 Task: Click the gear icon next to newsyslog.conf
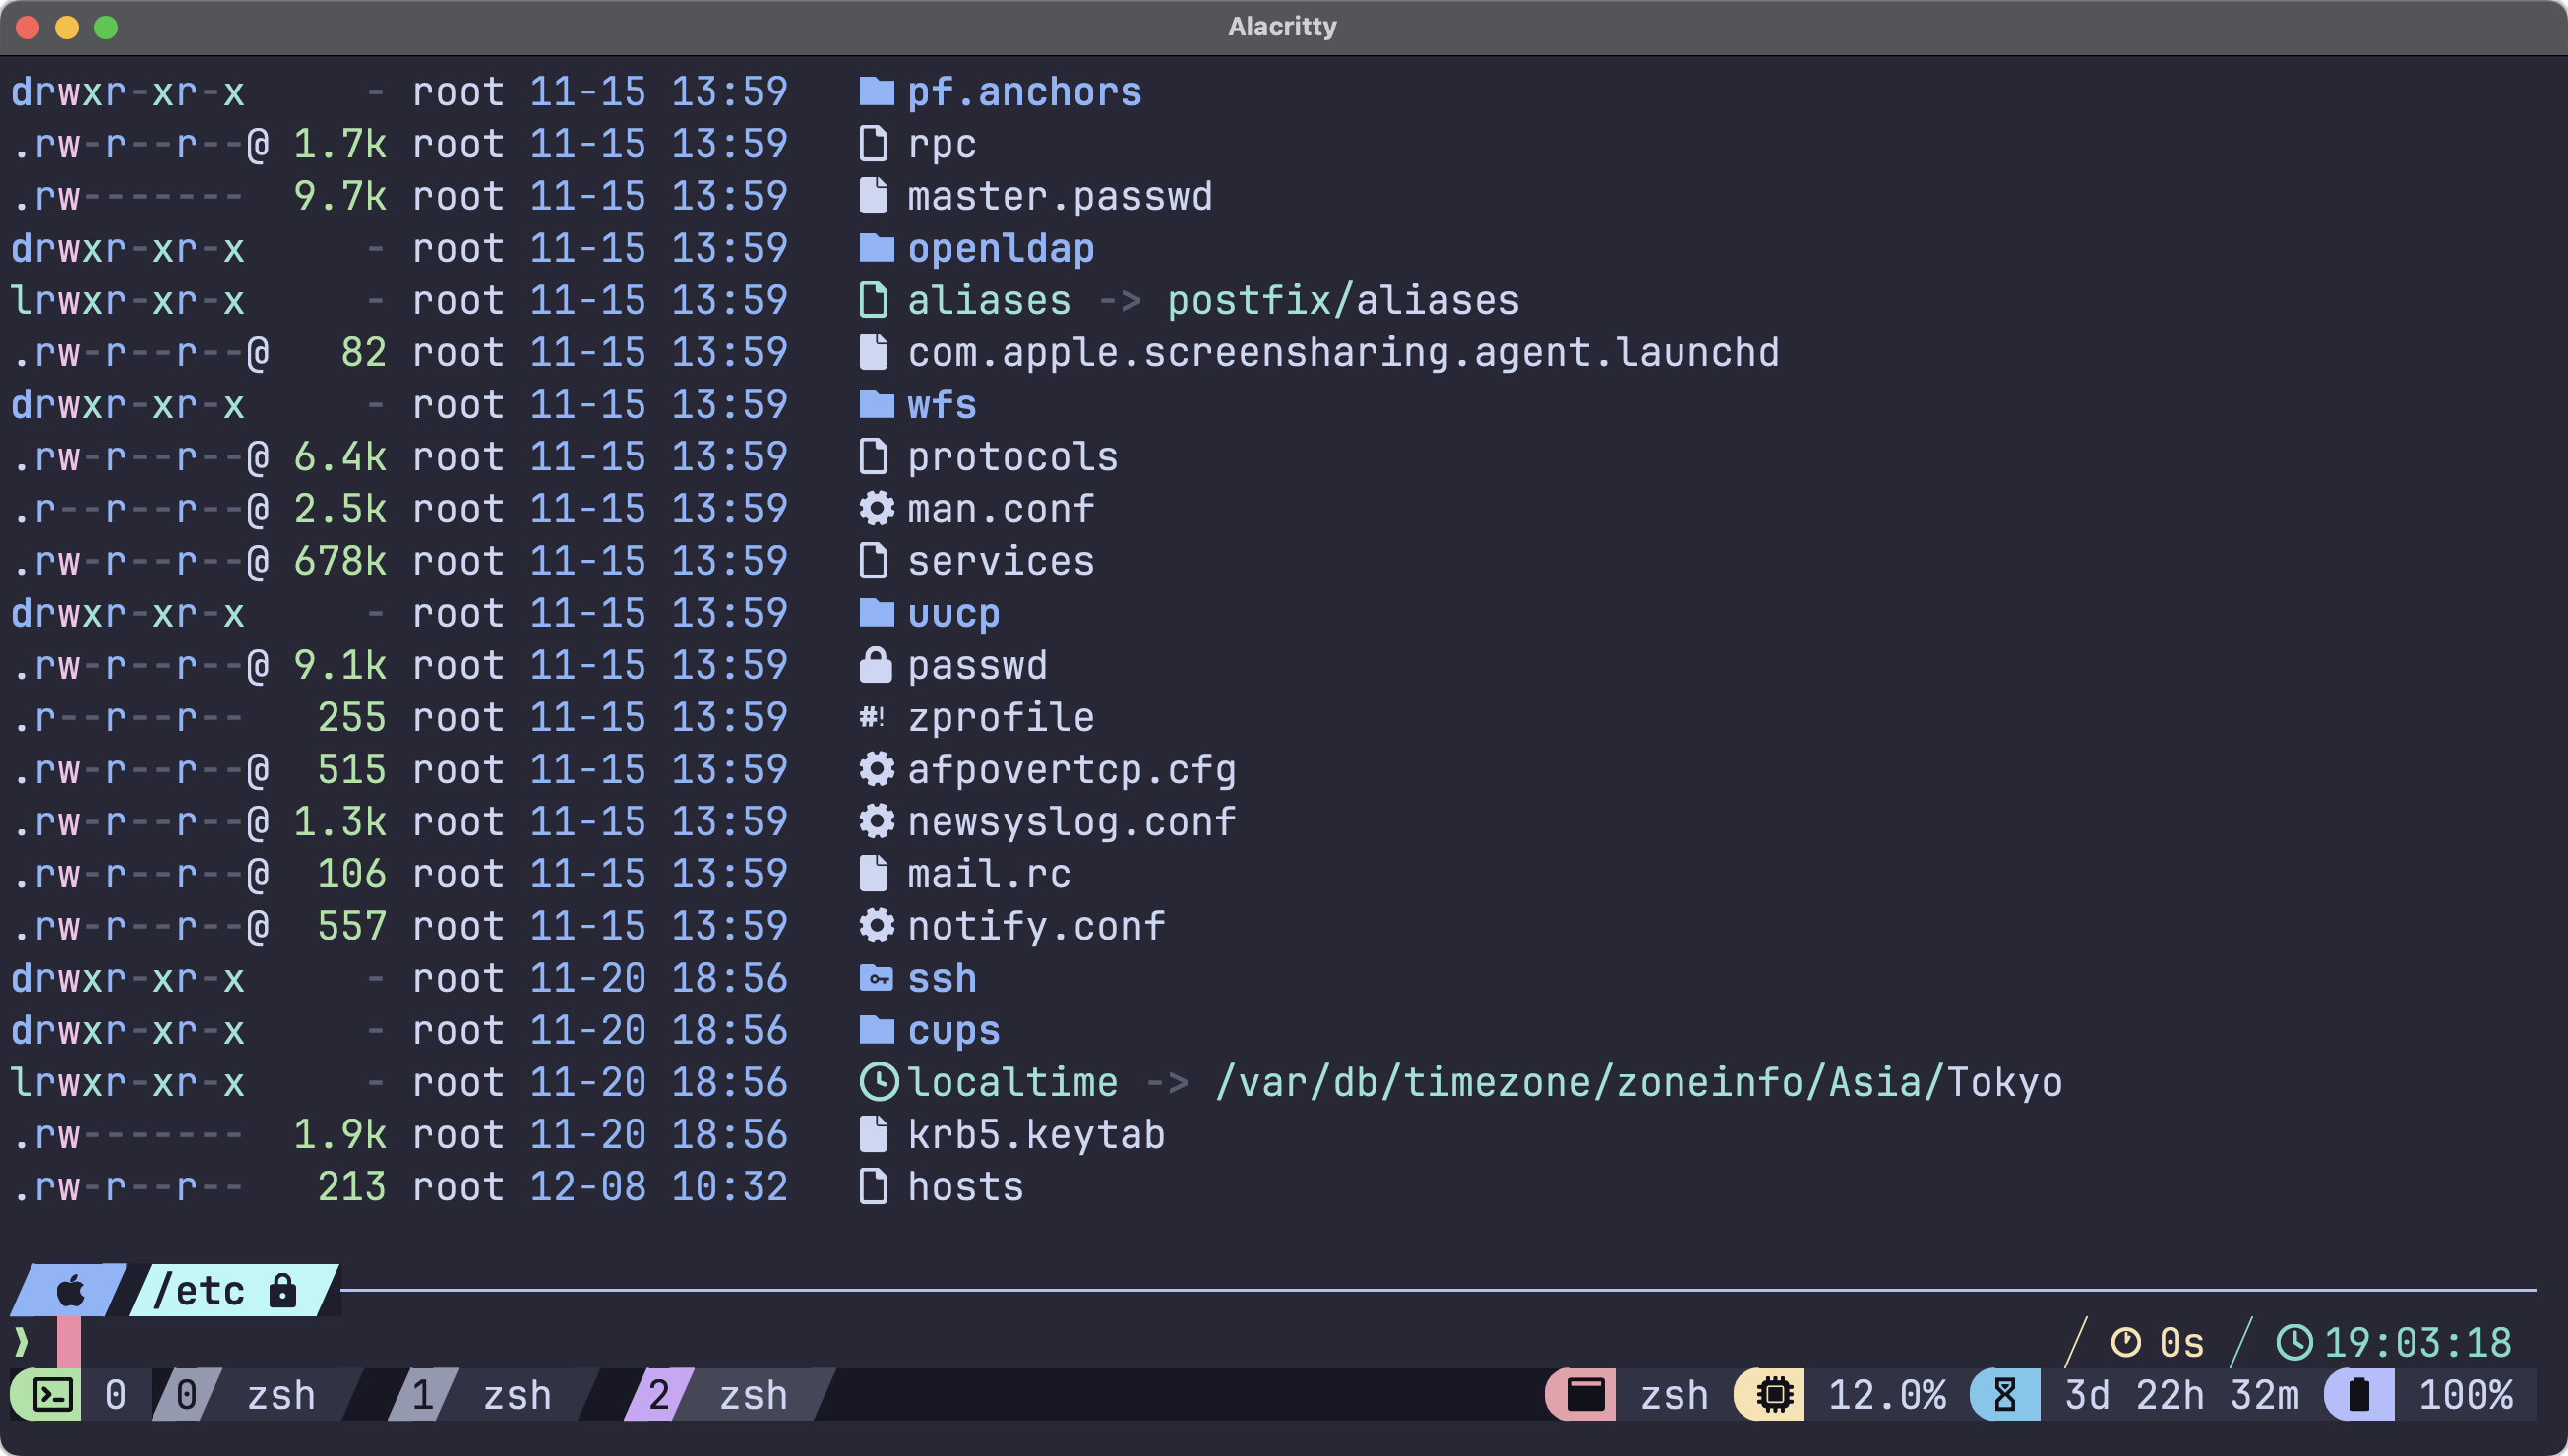(x=877, y=822)
